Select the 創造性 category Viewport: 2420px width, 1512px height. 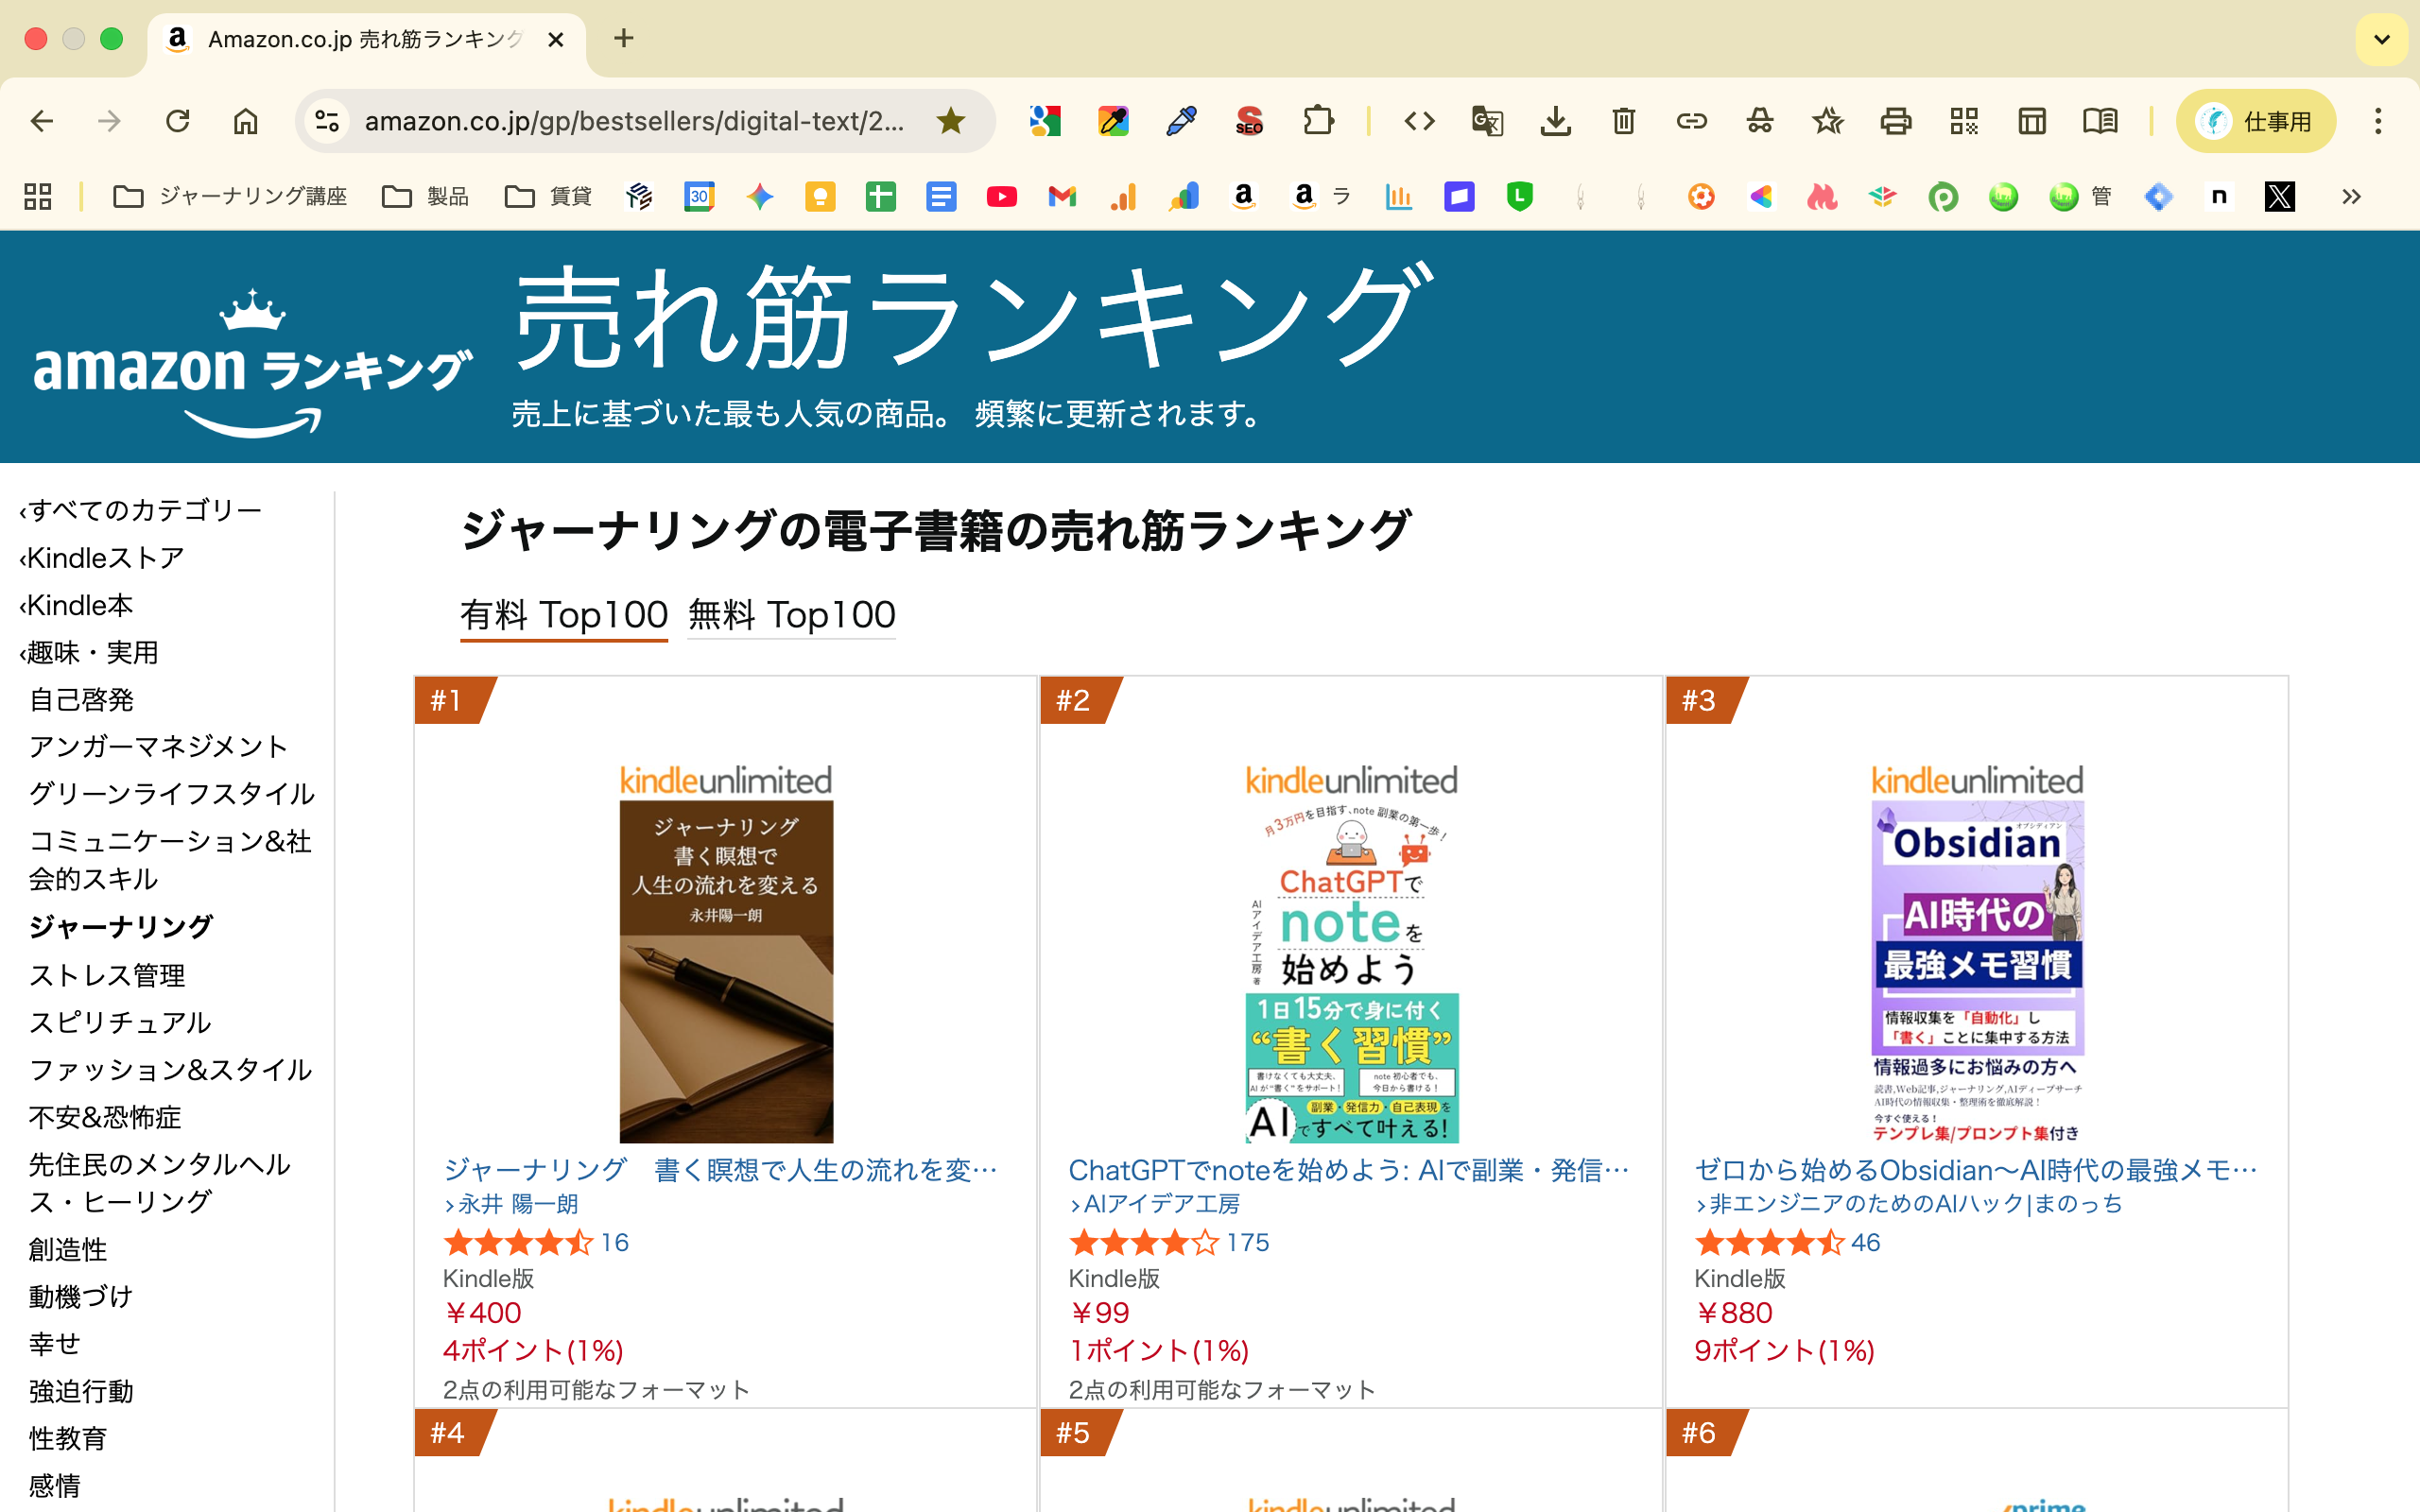click(68, 1249)
